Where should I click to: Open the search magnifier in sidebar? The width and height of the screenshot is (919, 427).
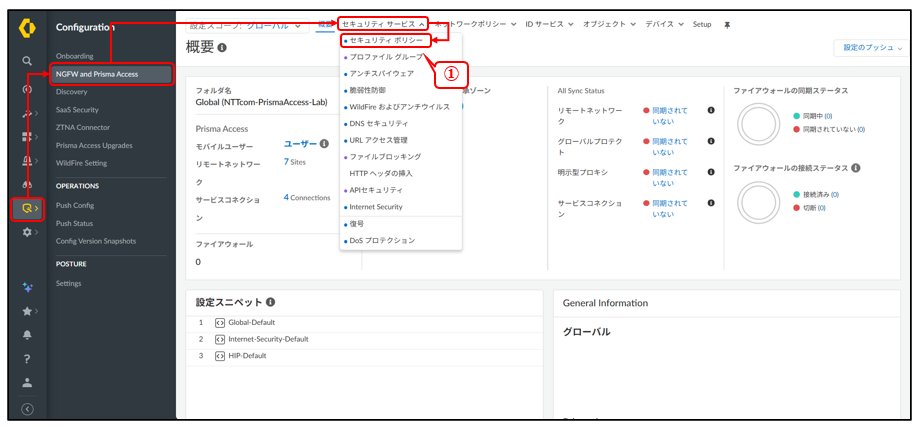coord(27,60)
